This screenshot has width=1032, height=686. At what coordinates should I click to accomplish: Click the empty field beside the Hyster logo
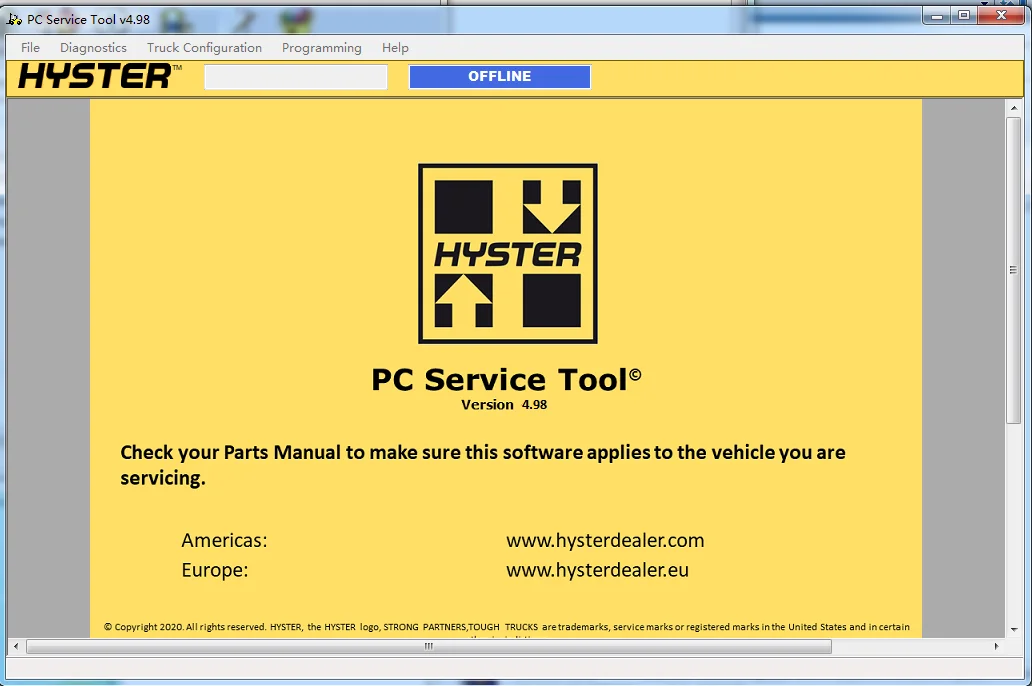(x=296, y=76)
